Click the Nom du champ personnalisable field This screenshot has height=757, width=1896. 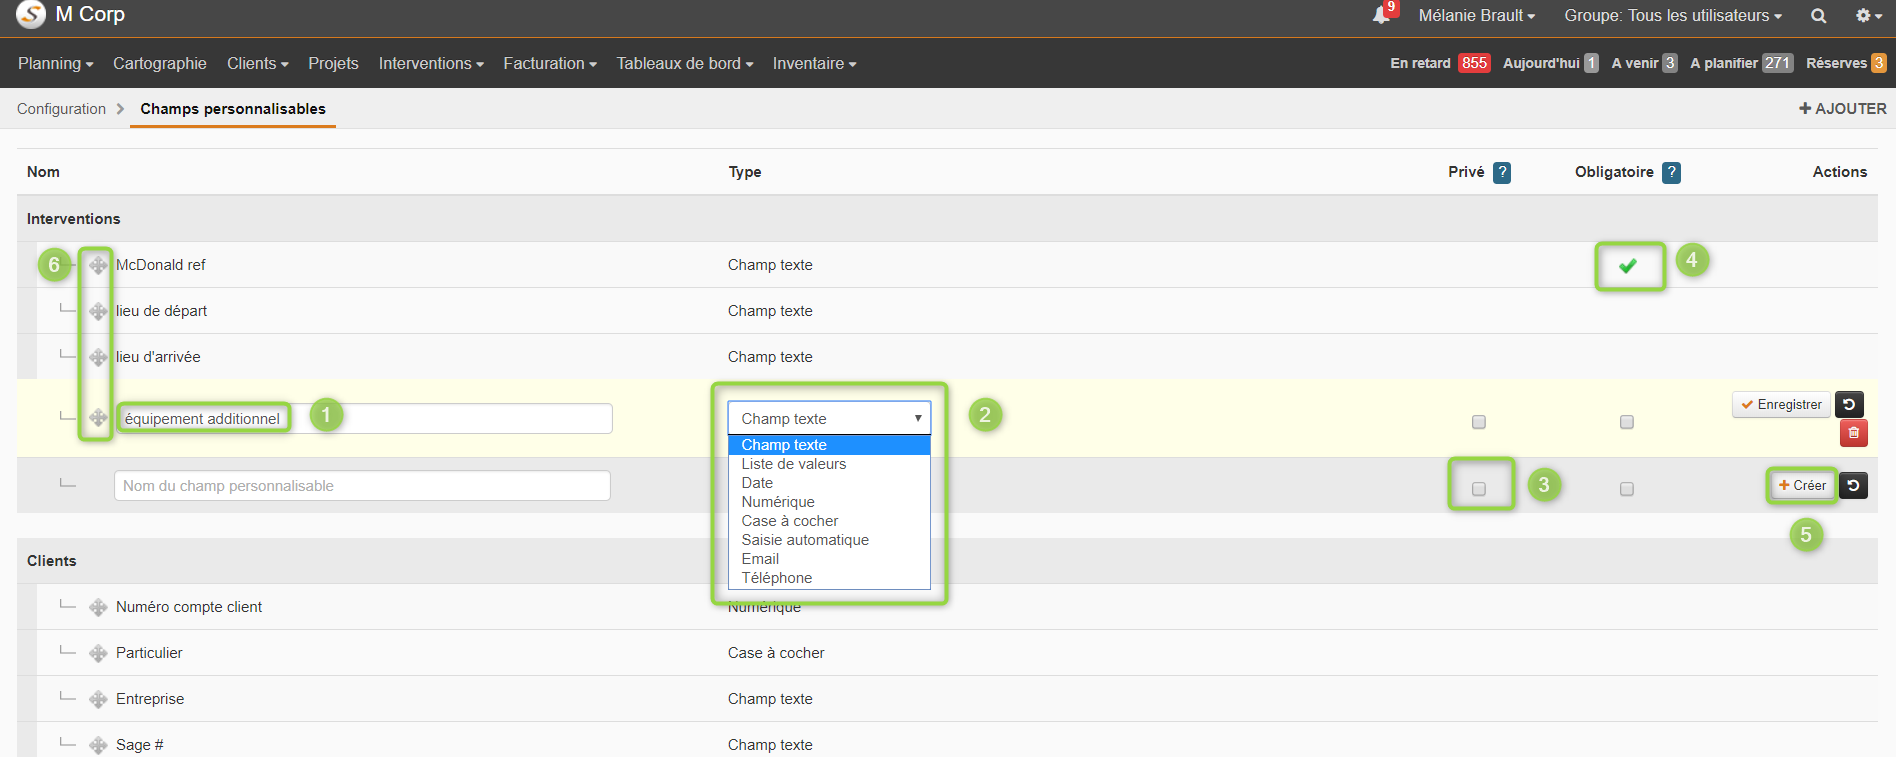tap(362, 486)
